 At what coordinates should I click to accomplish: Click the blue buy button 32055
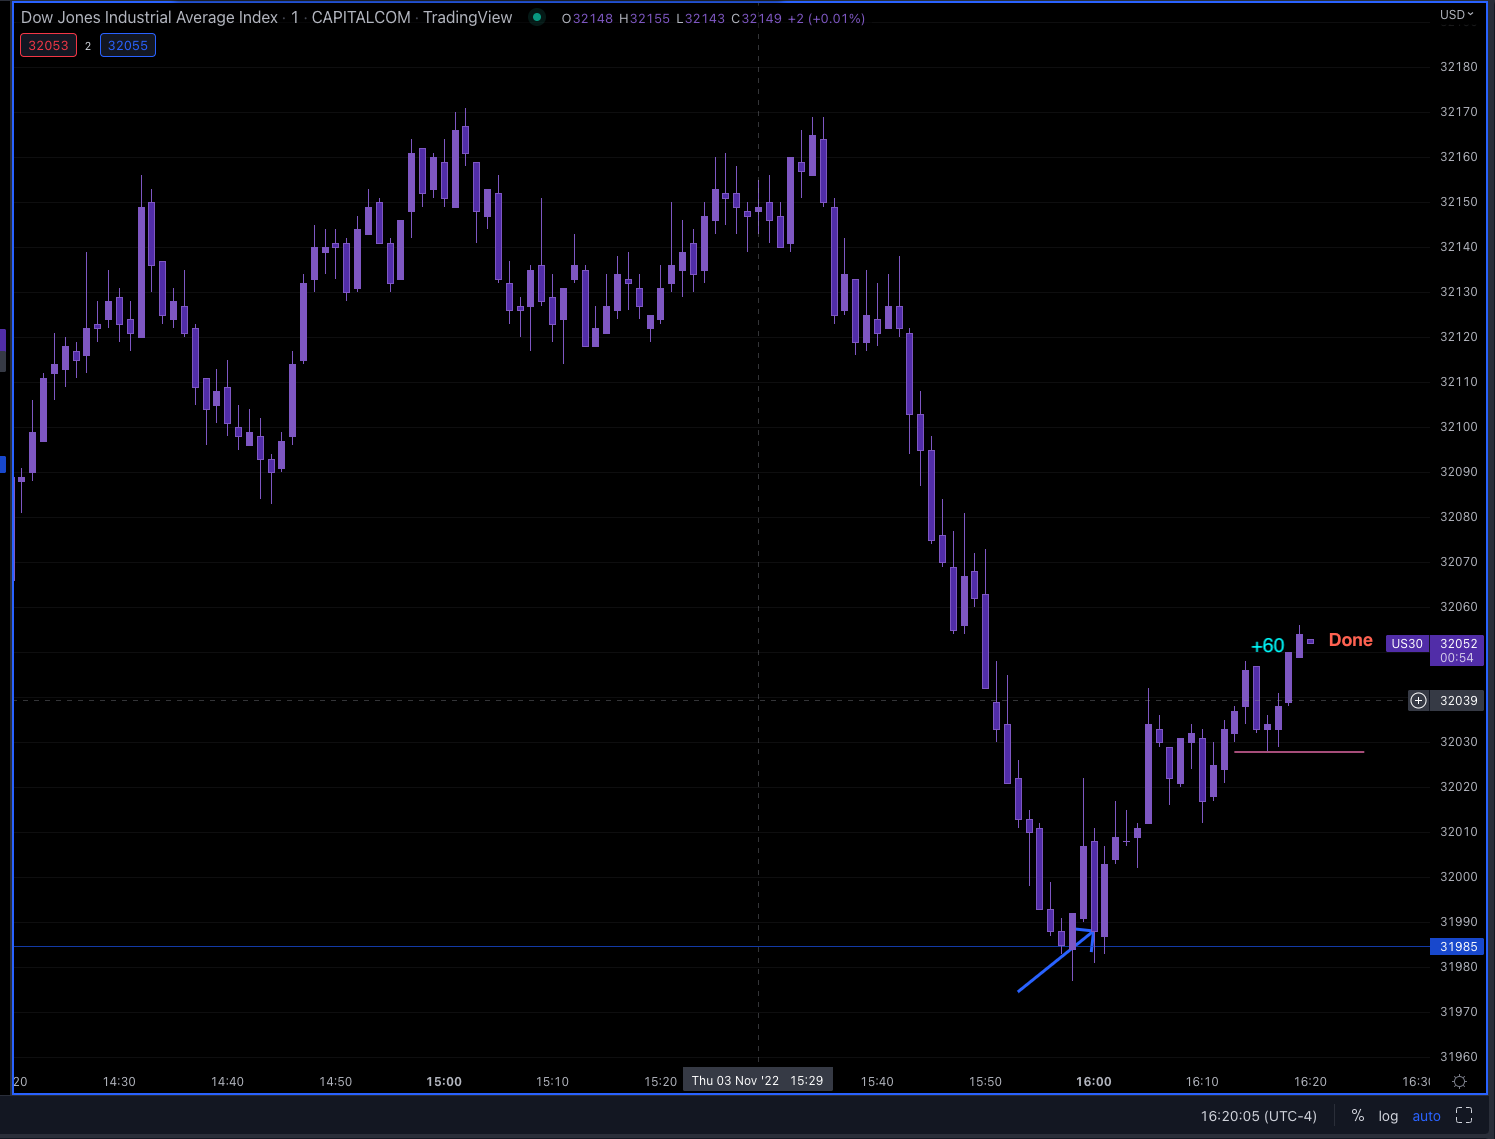[128, 45]
